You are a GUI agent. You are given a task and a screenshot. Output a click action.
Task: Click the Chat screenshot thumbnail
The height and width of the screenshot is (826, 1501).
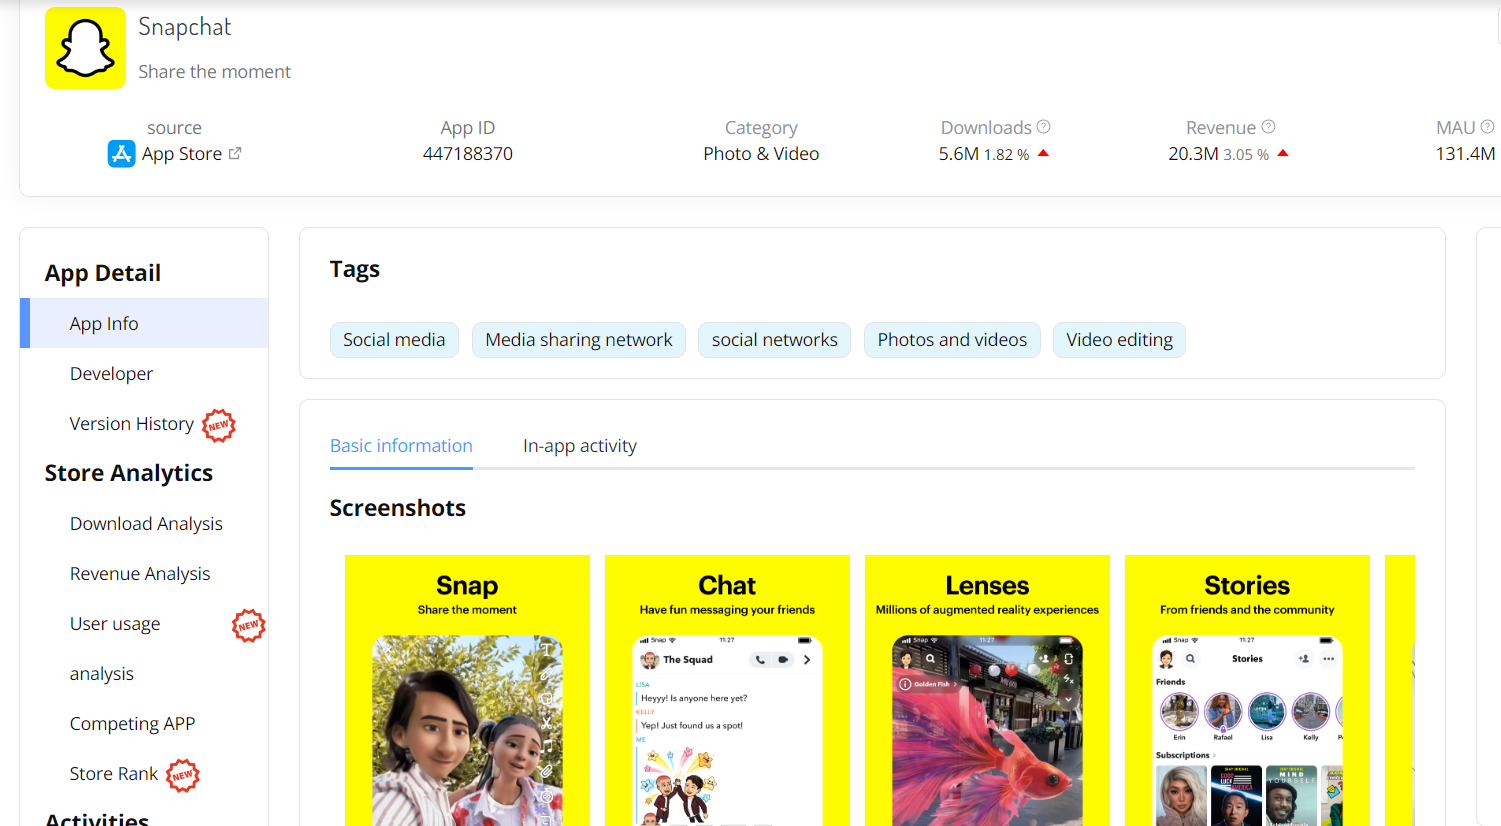click(727, 690)
